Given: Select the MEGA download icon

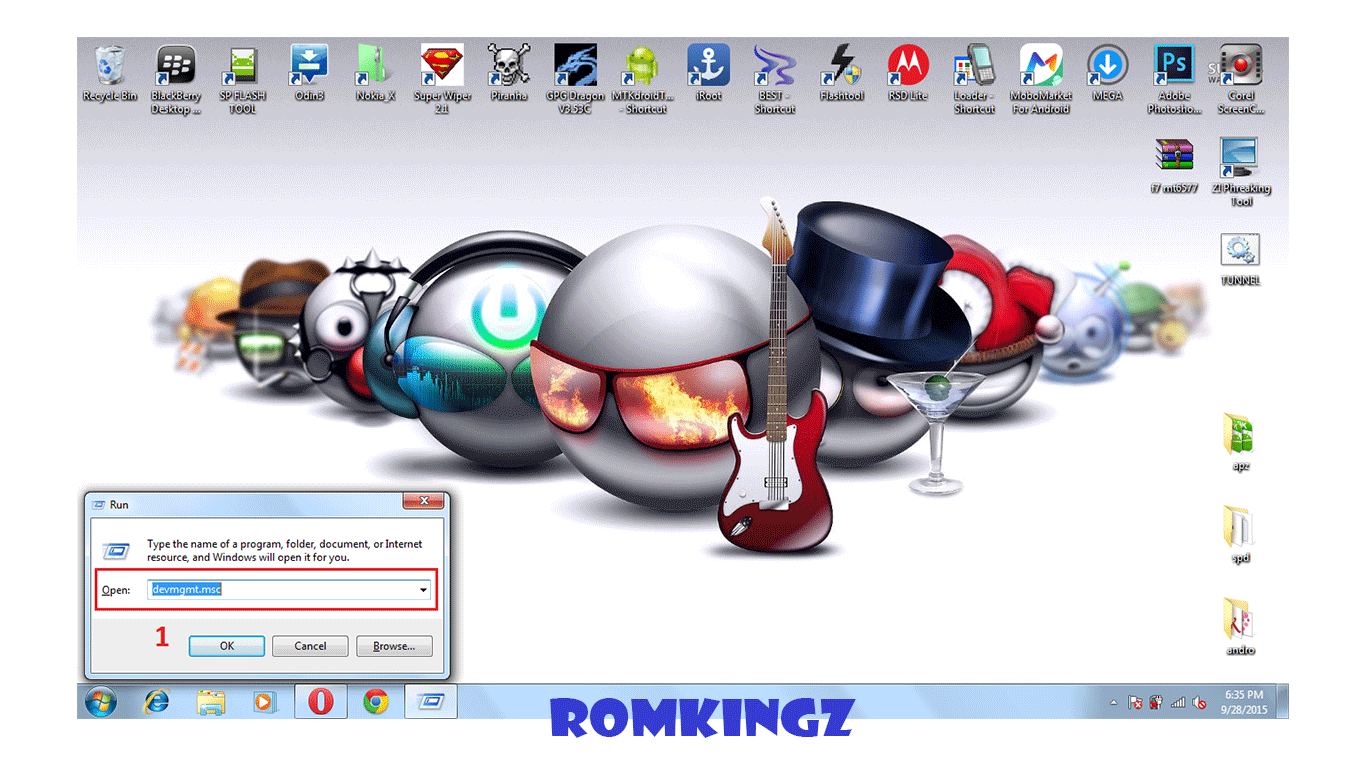Looking at the screenshot, I should pyautogui.click(x=1107, y=72).
